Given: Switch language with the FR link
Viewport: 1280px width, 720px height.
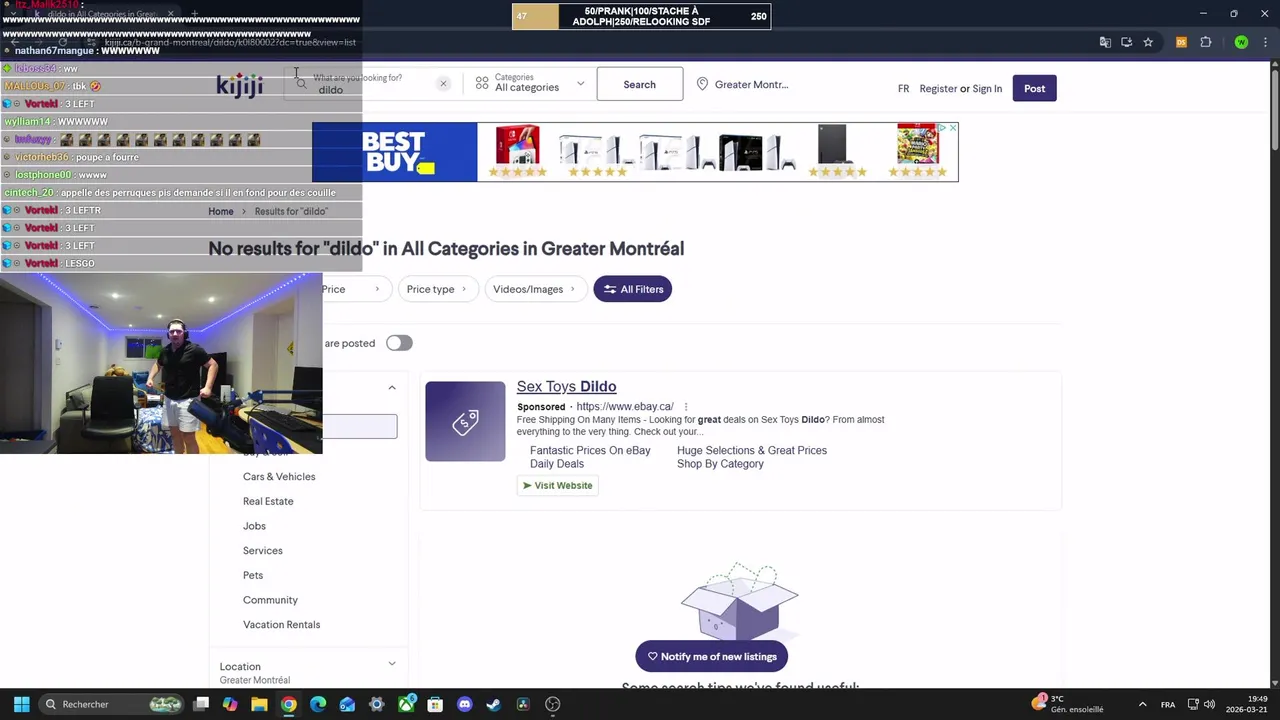Looking at the screenshot, I should click(x=903, y=89).
